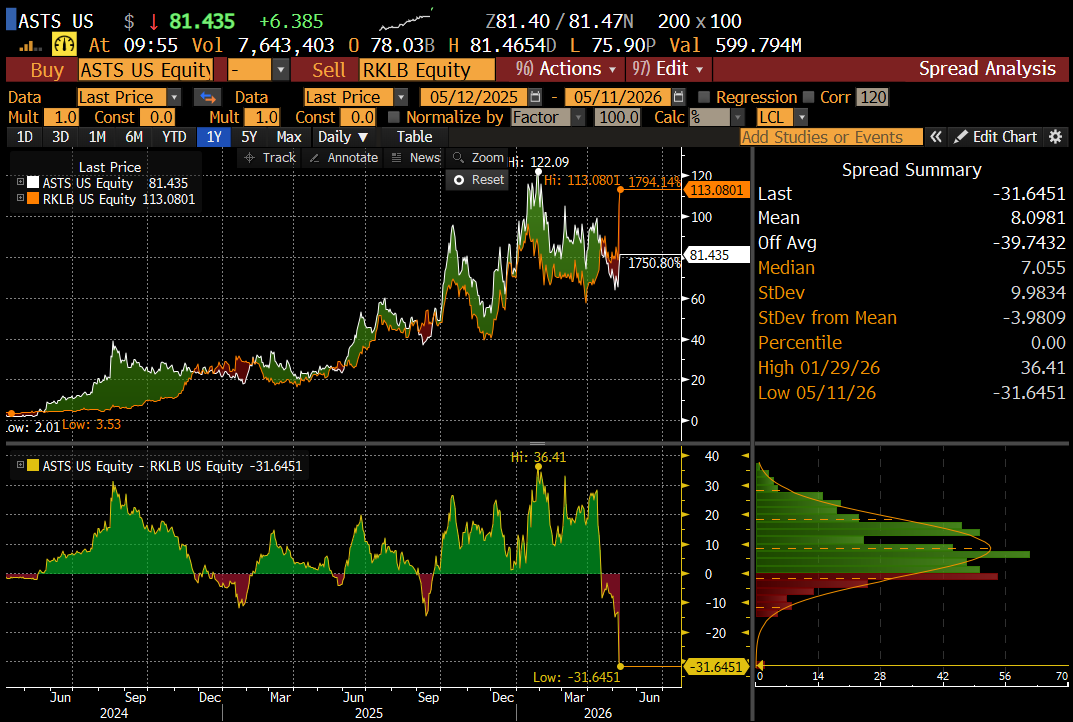Open the Actions menu
The height and width of the screenshot is (722, 1073).
566,69
